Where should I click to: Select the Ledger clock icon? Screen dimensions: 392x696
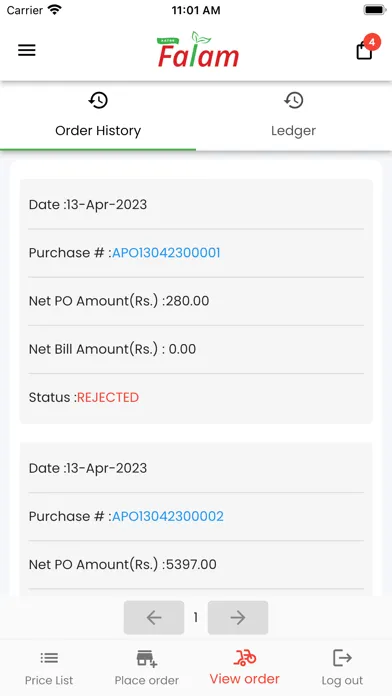coord(293,100)
